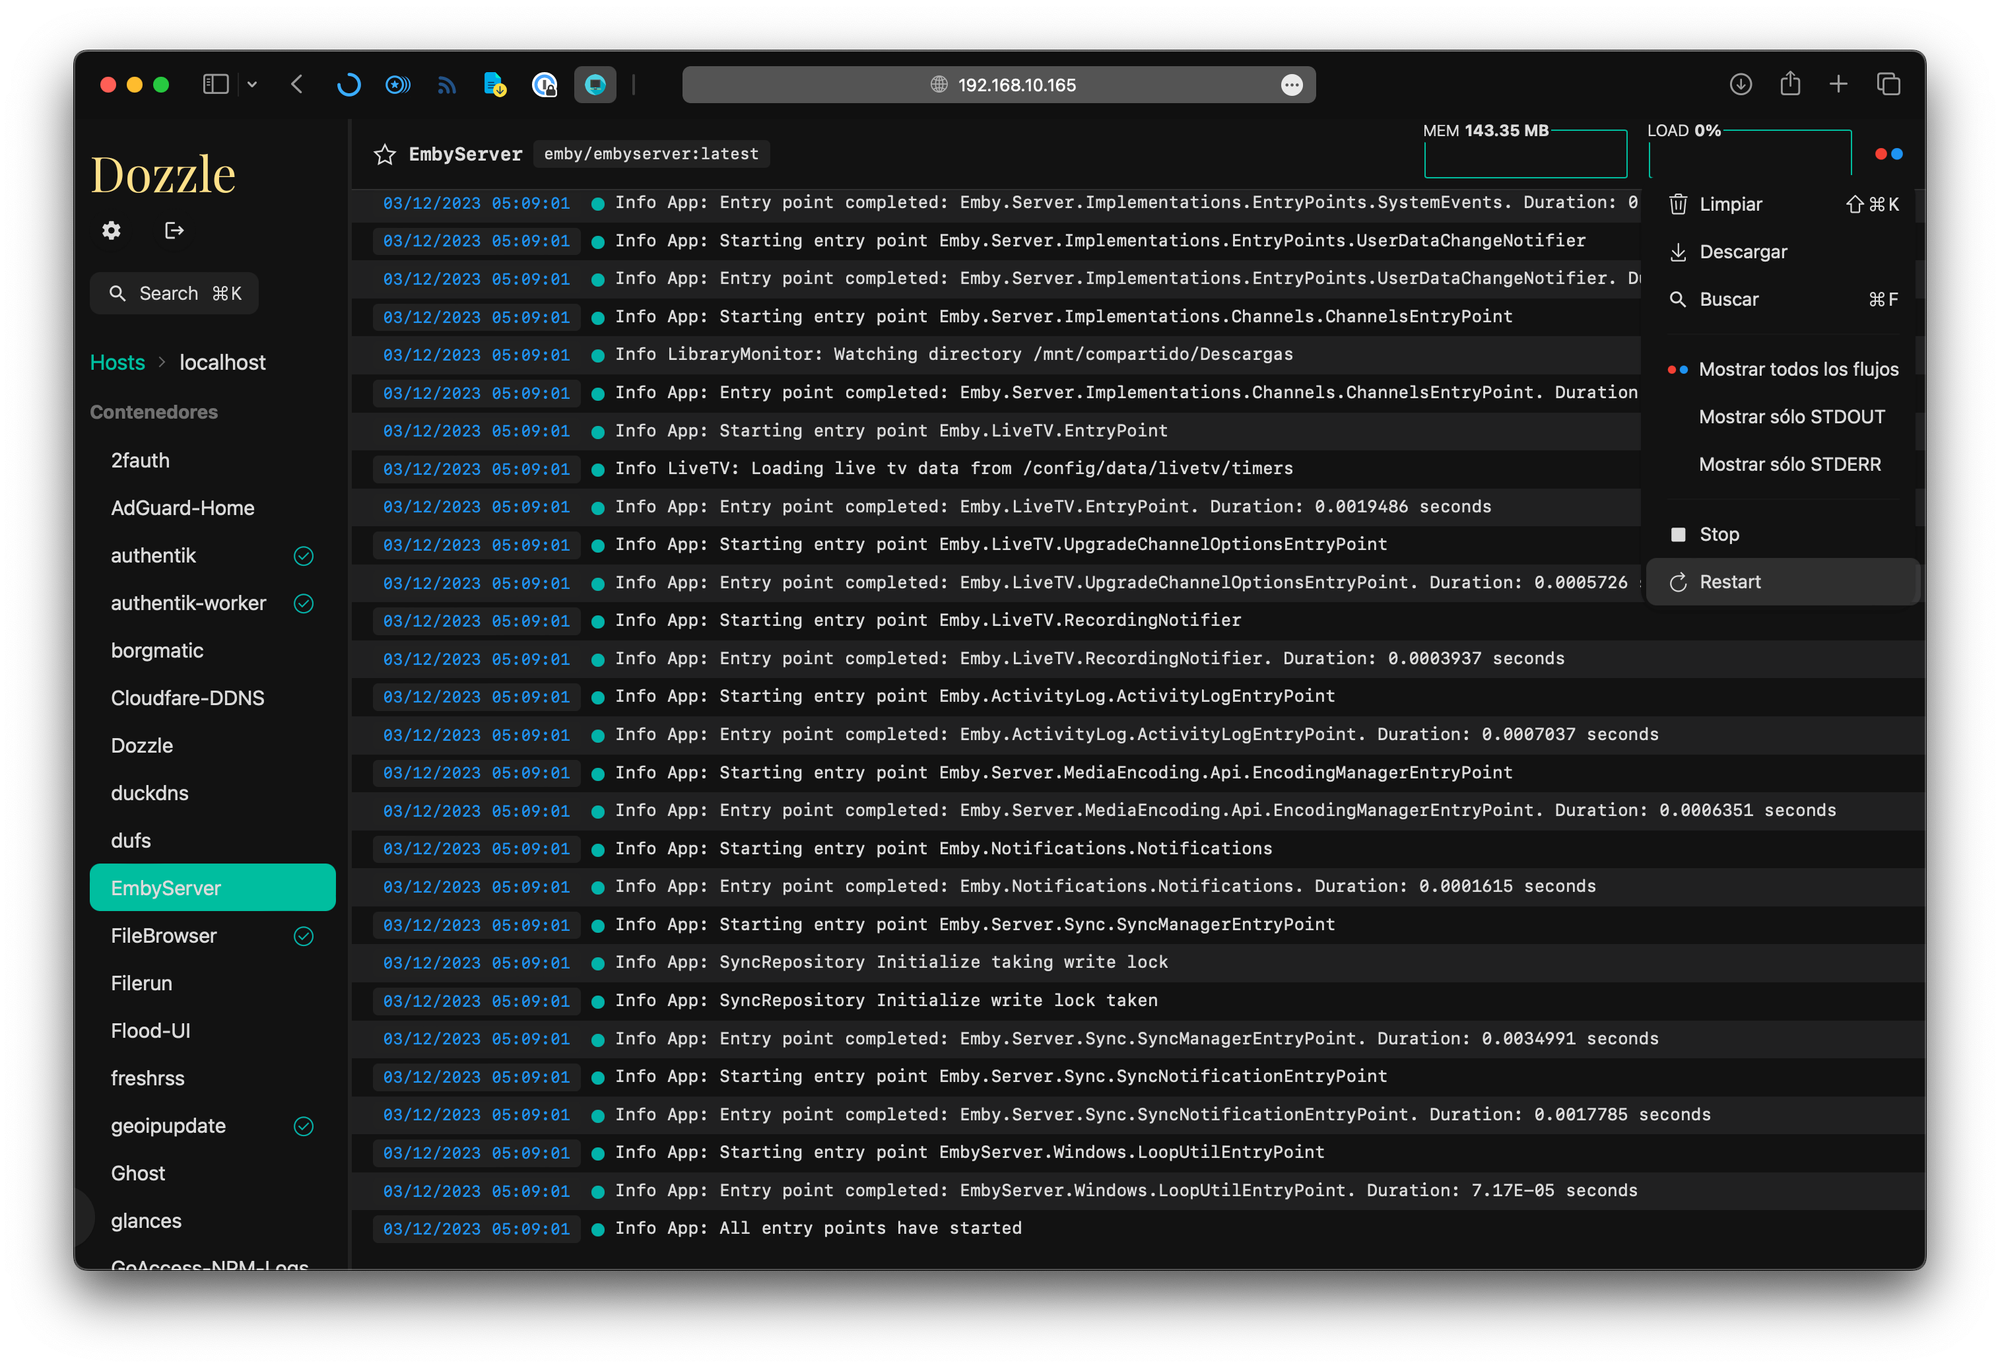Click the highlighted teal extension icon
This screenshot has height=1368, width=2000.
pos(595,84)
